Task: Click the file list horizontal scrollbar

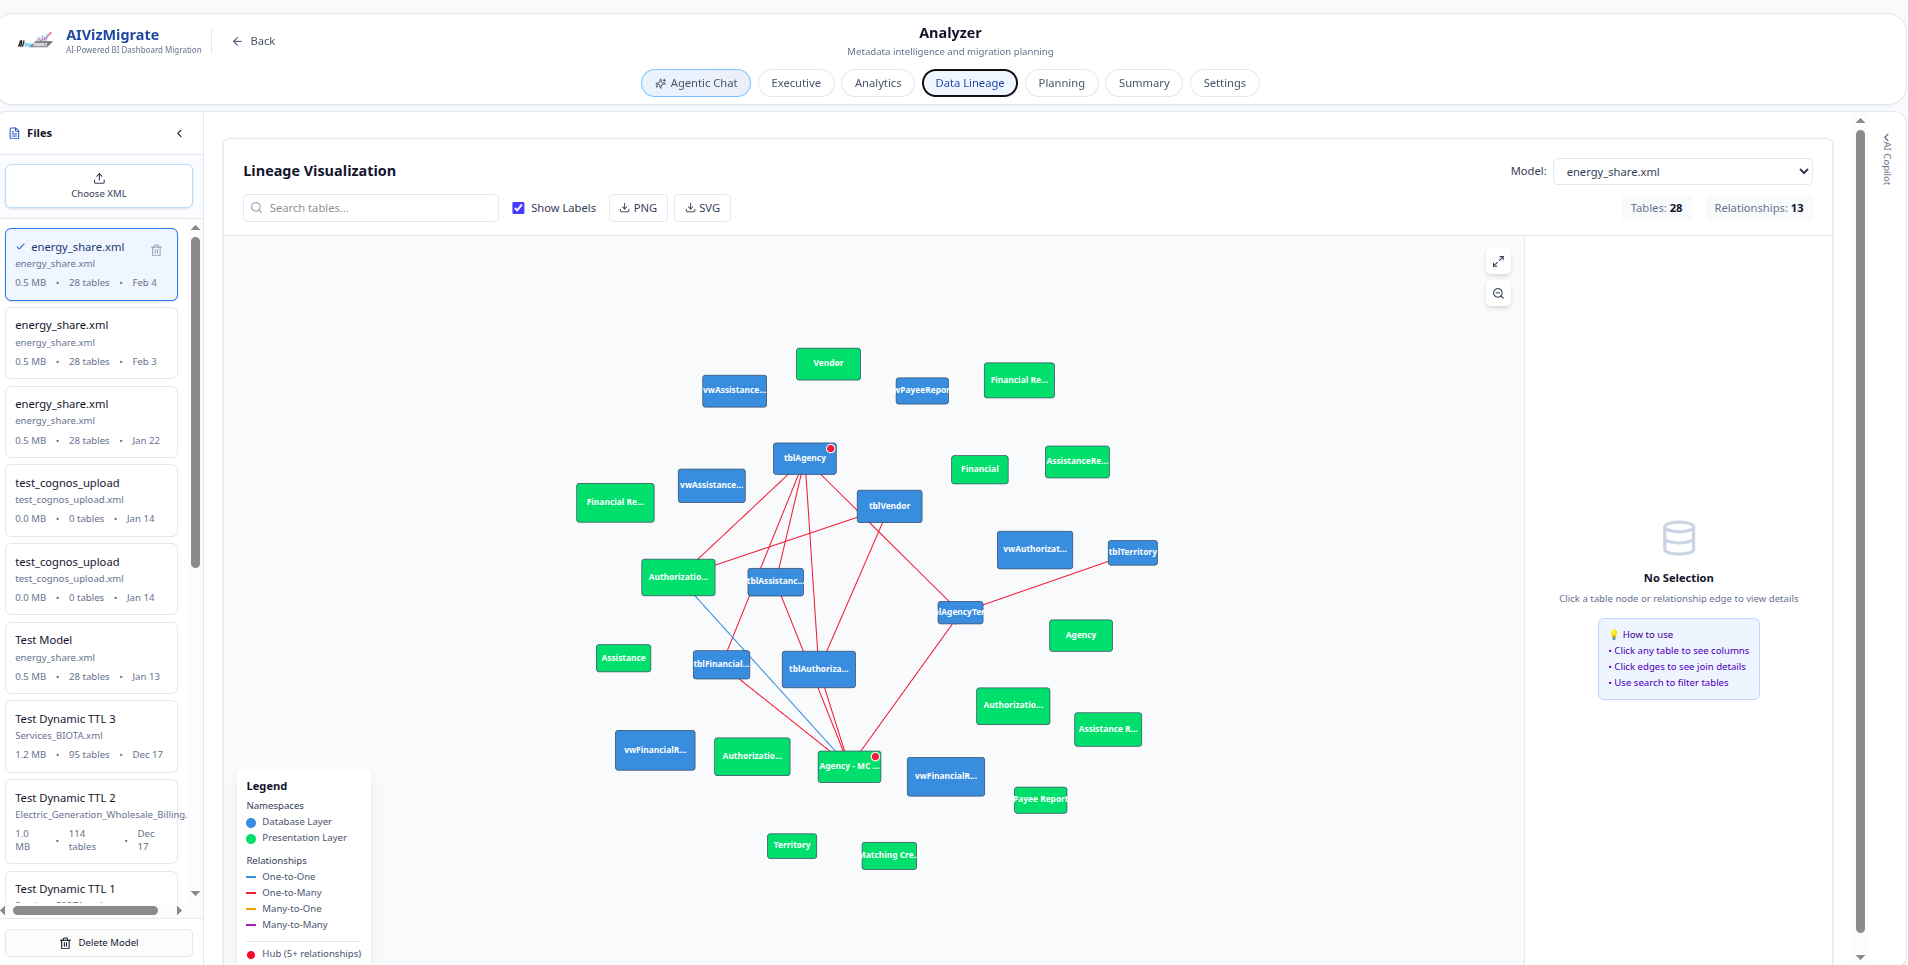Action: tap(85, 910)
